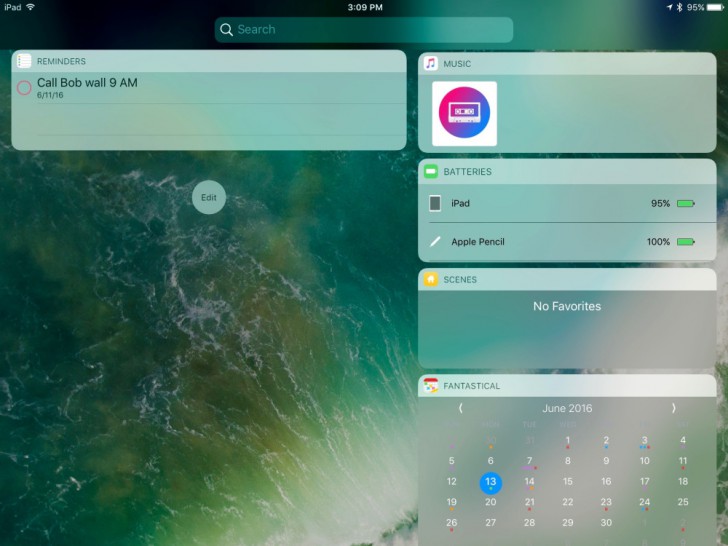Tap the Apple Pencil 100% battery row
This screenshot has width=728, height=546.
[x=567, y=242]
